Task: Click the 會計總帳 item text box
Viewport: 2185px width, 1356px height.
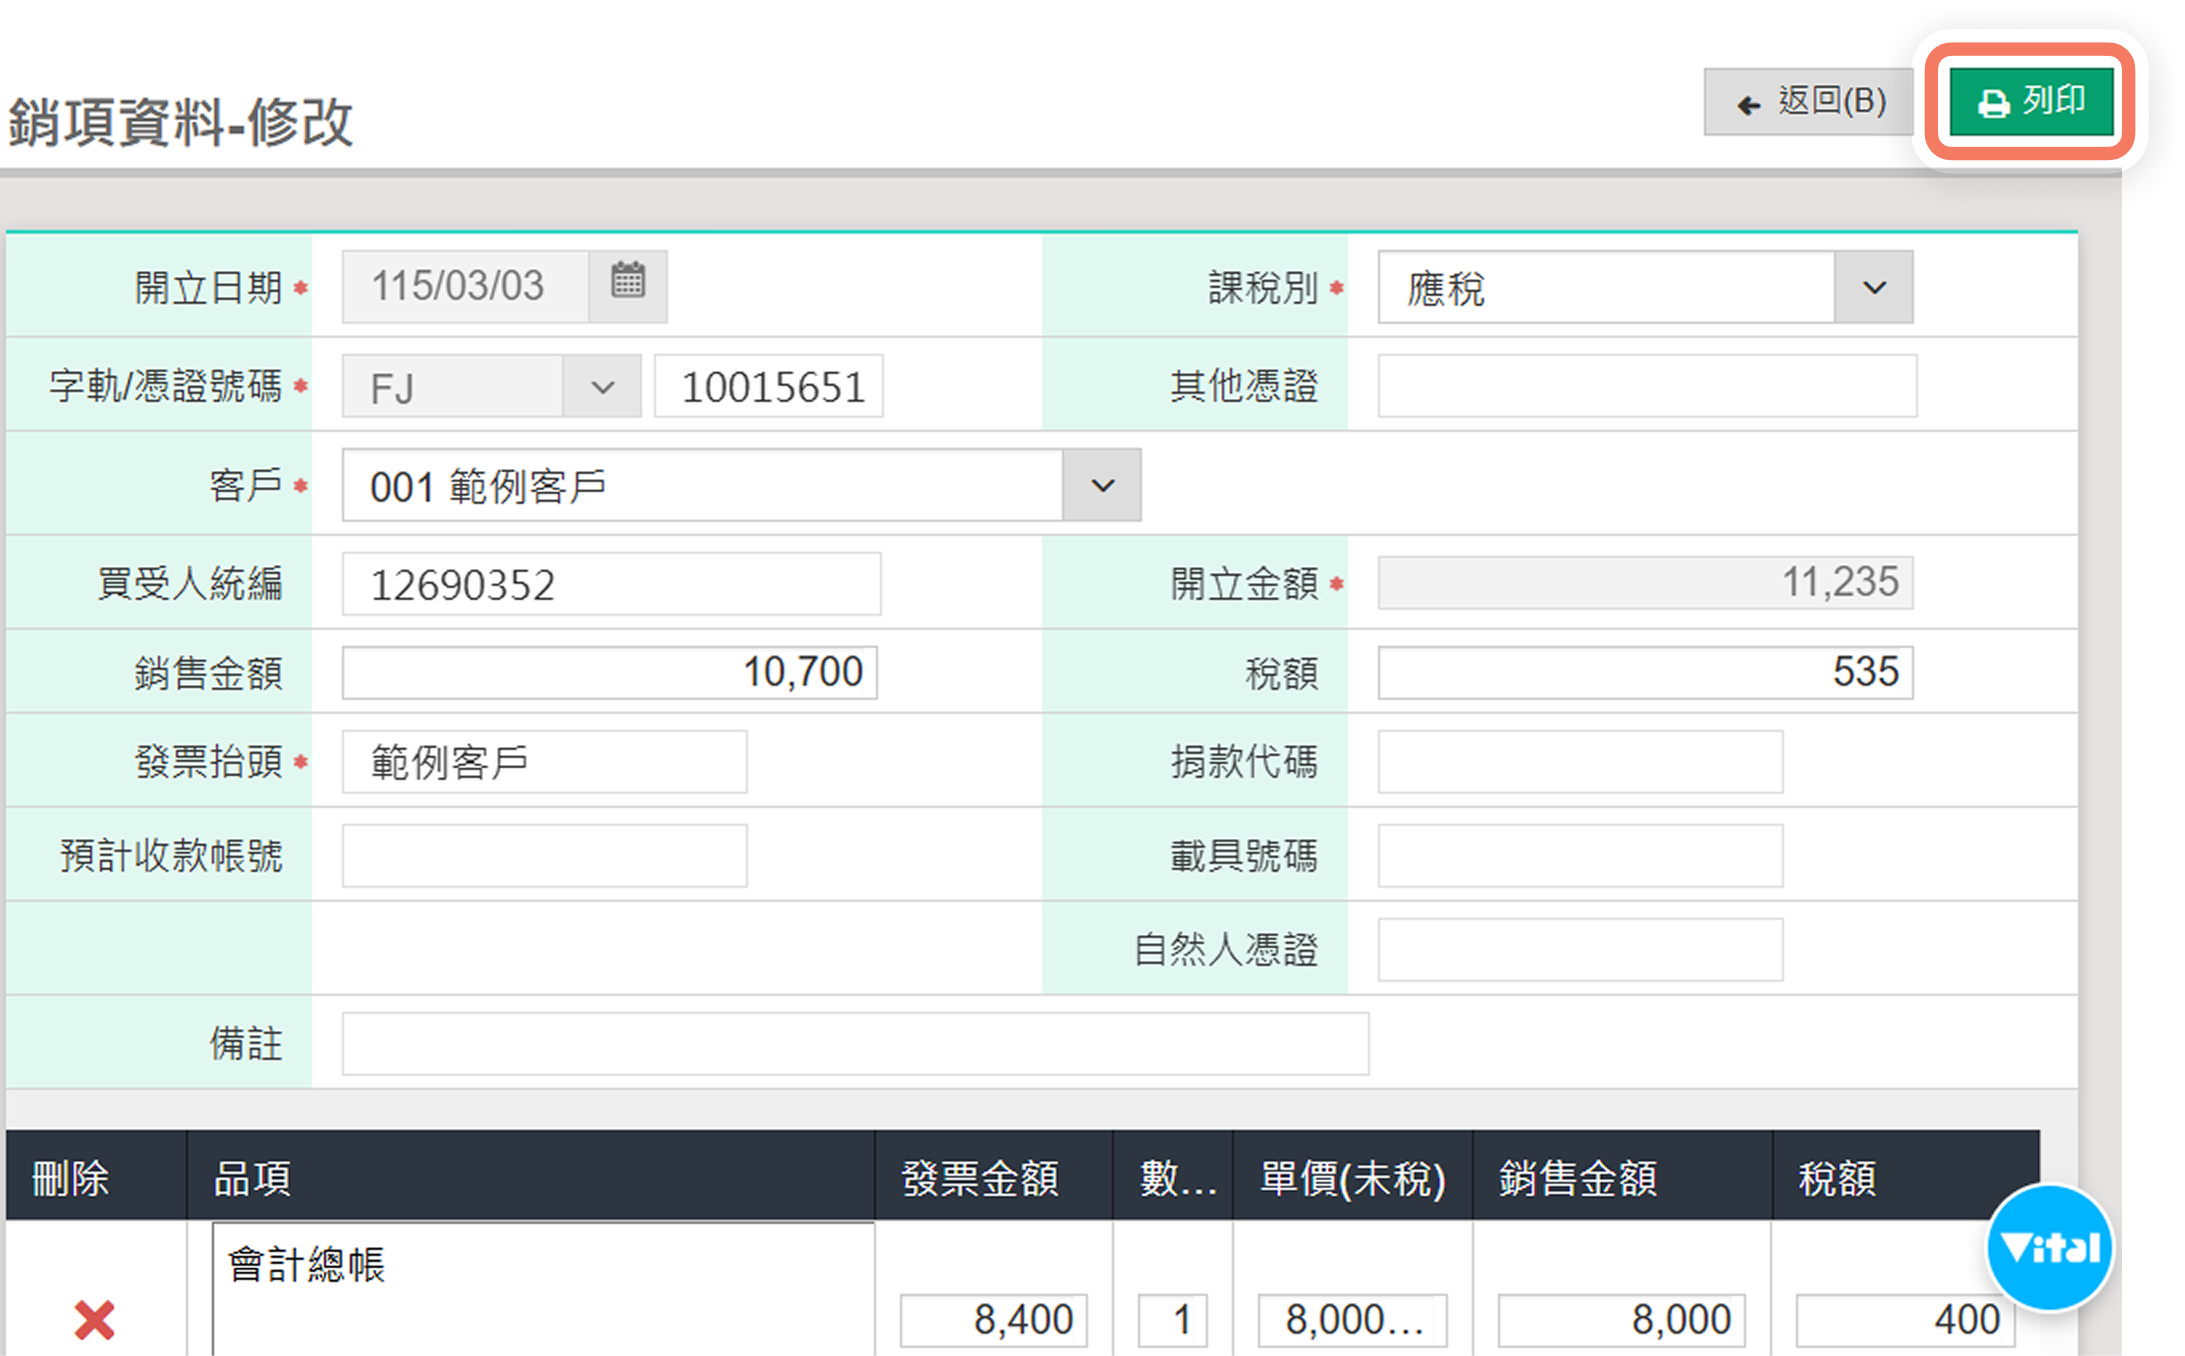Action: (543, 1288)
